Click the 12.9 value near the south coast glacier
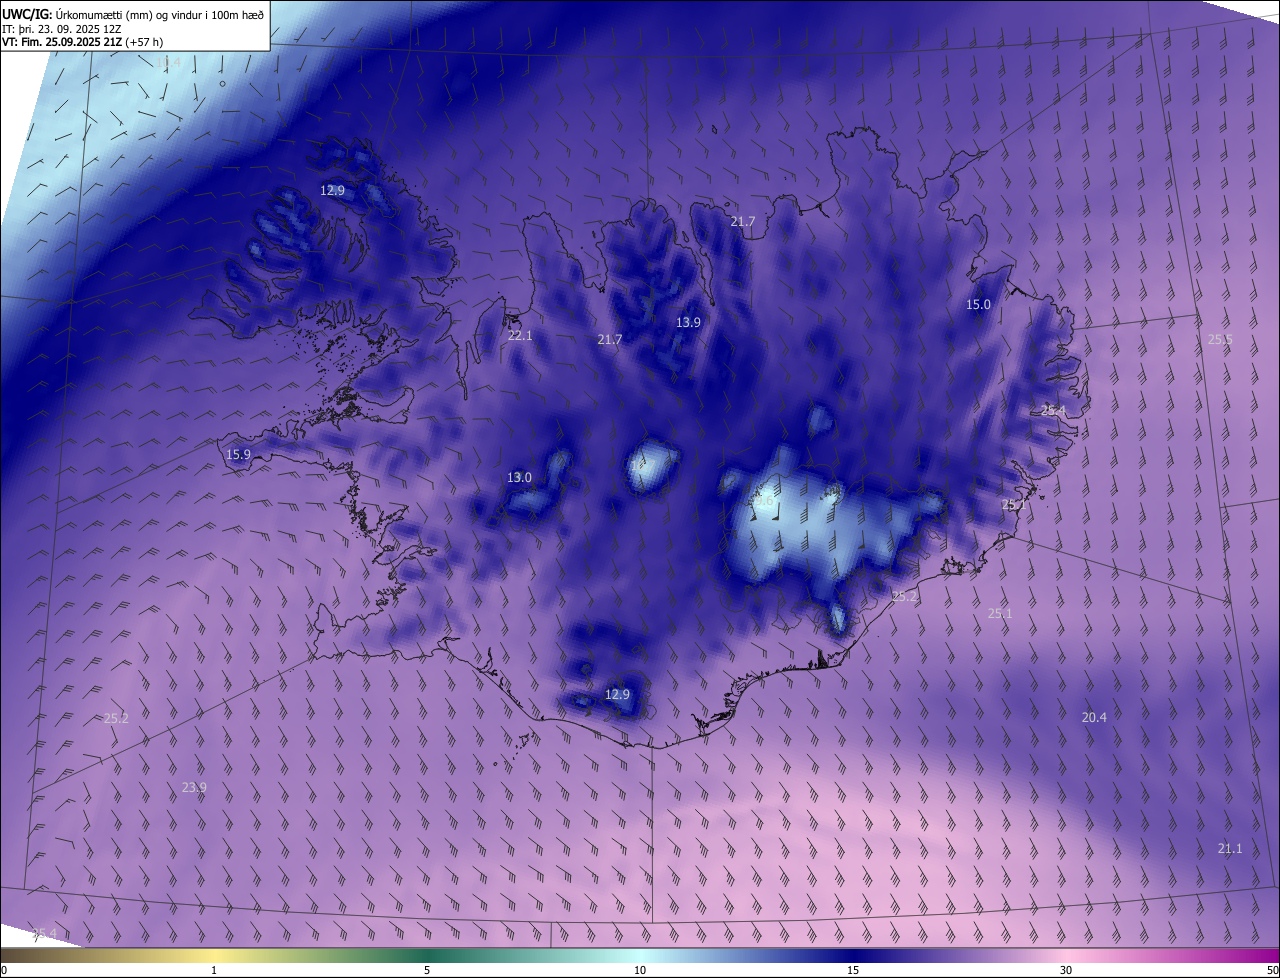Screen dimensions: 1280x978 coord(618,694)
